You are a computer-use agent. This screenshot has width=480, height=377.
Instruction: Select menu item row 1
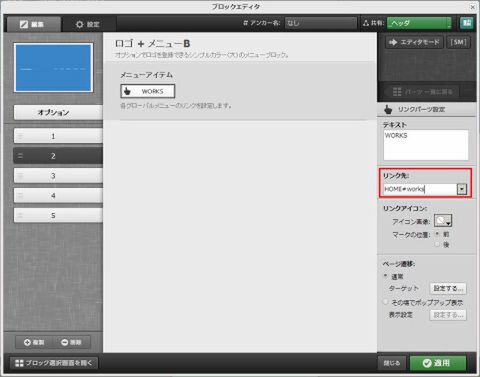(58, 136)
